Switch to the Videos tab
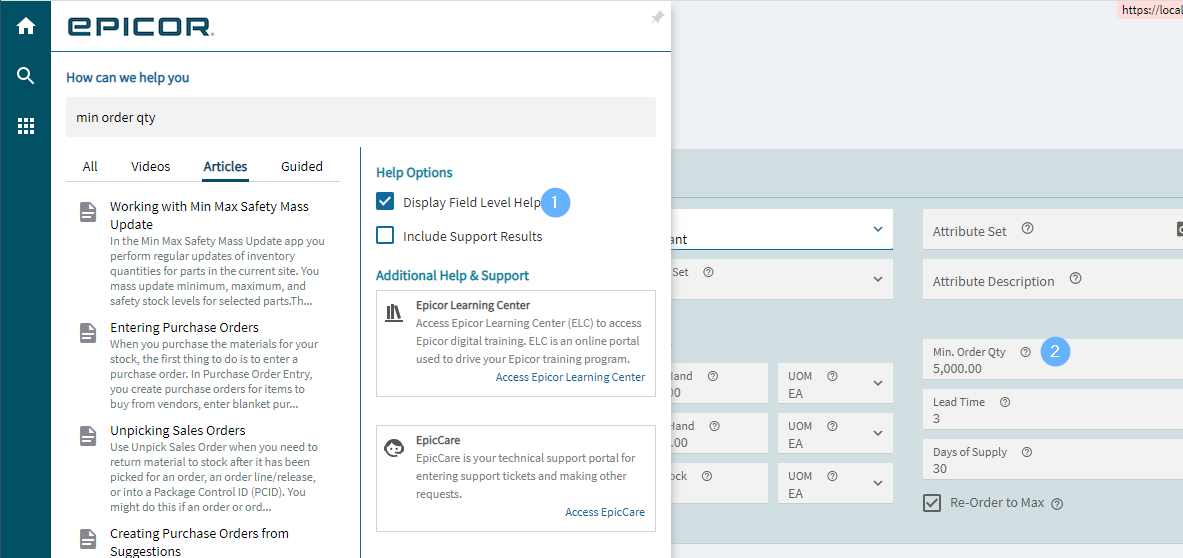This screenshot has height=558, width=1183. click(151, 167)
